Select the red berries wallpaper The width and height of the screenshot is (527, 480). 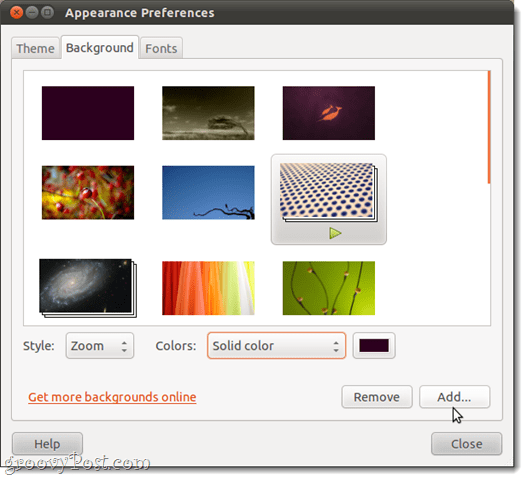point(88,193)
